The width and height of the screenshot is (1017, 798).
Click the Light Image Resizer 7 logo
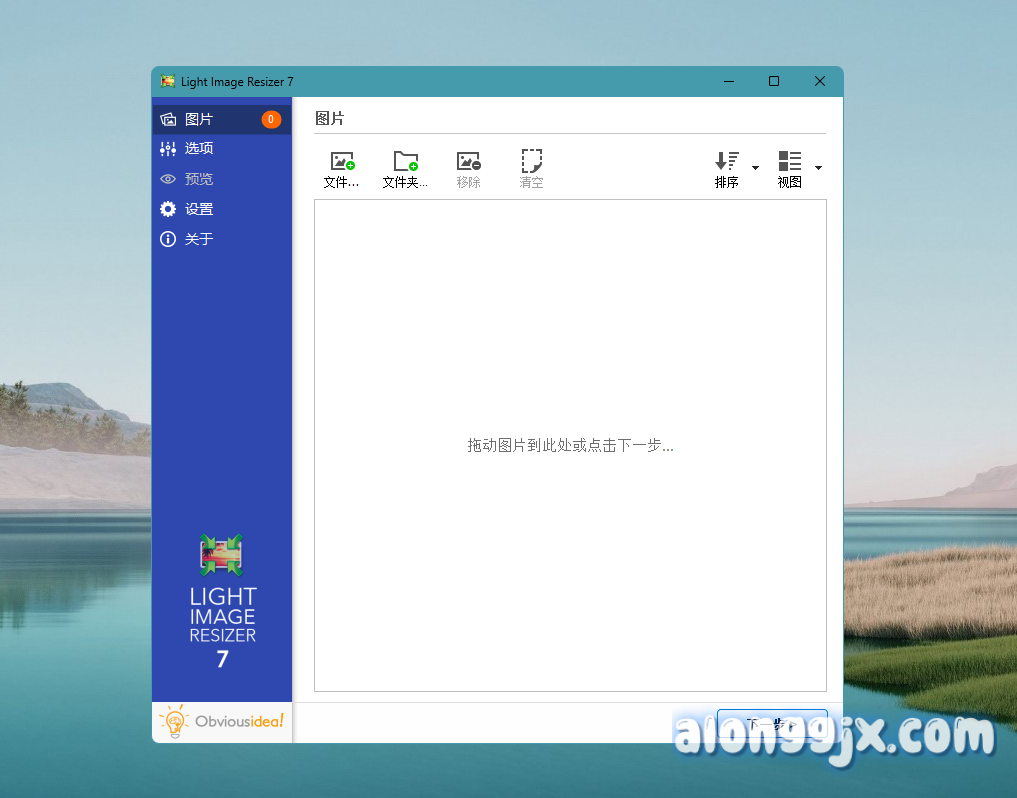[222, 600]
